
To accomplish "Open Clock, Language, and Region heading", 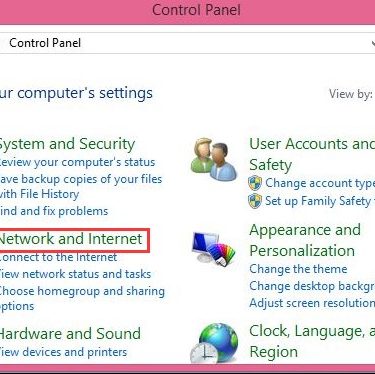I will [x=312, y=341].
